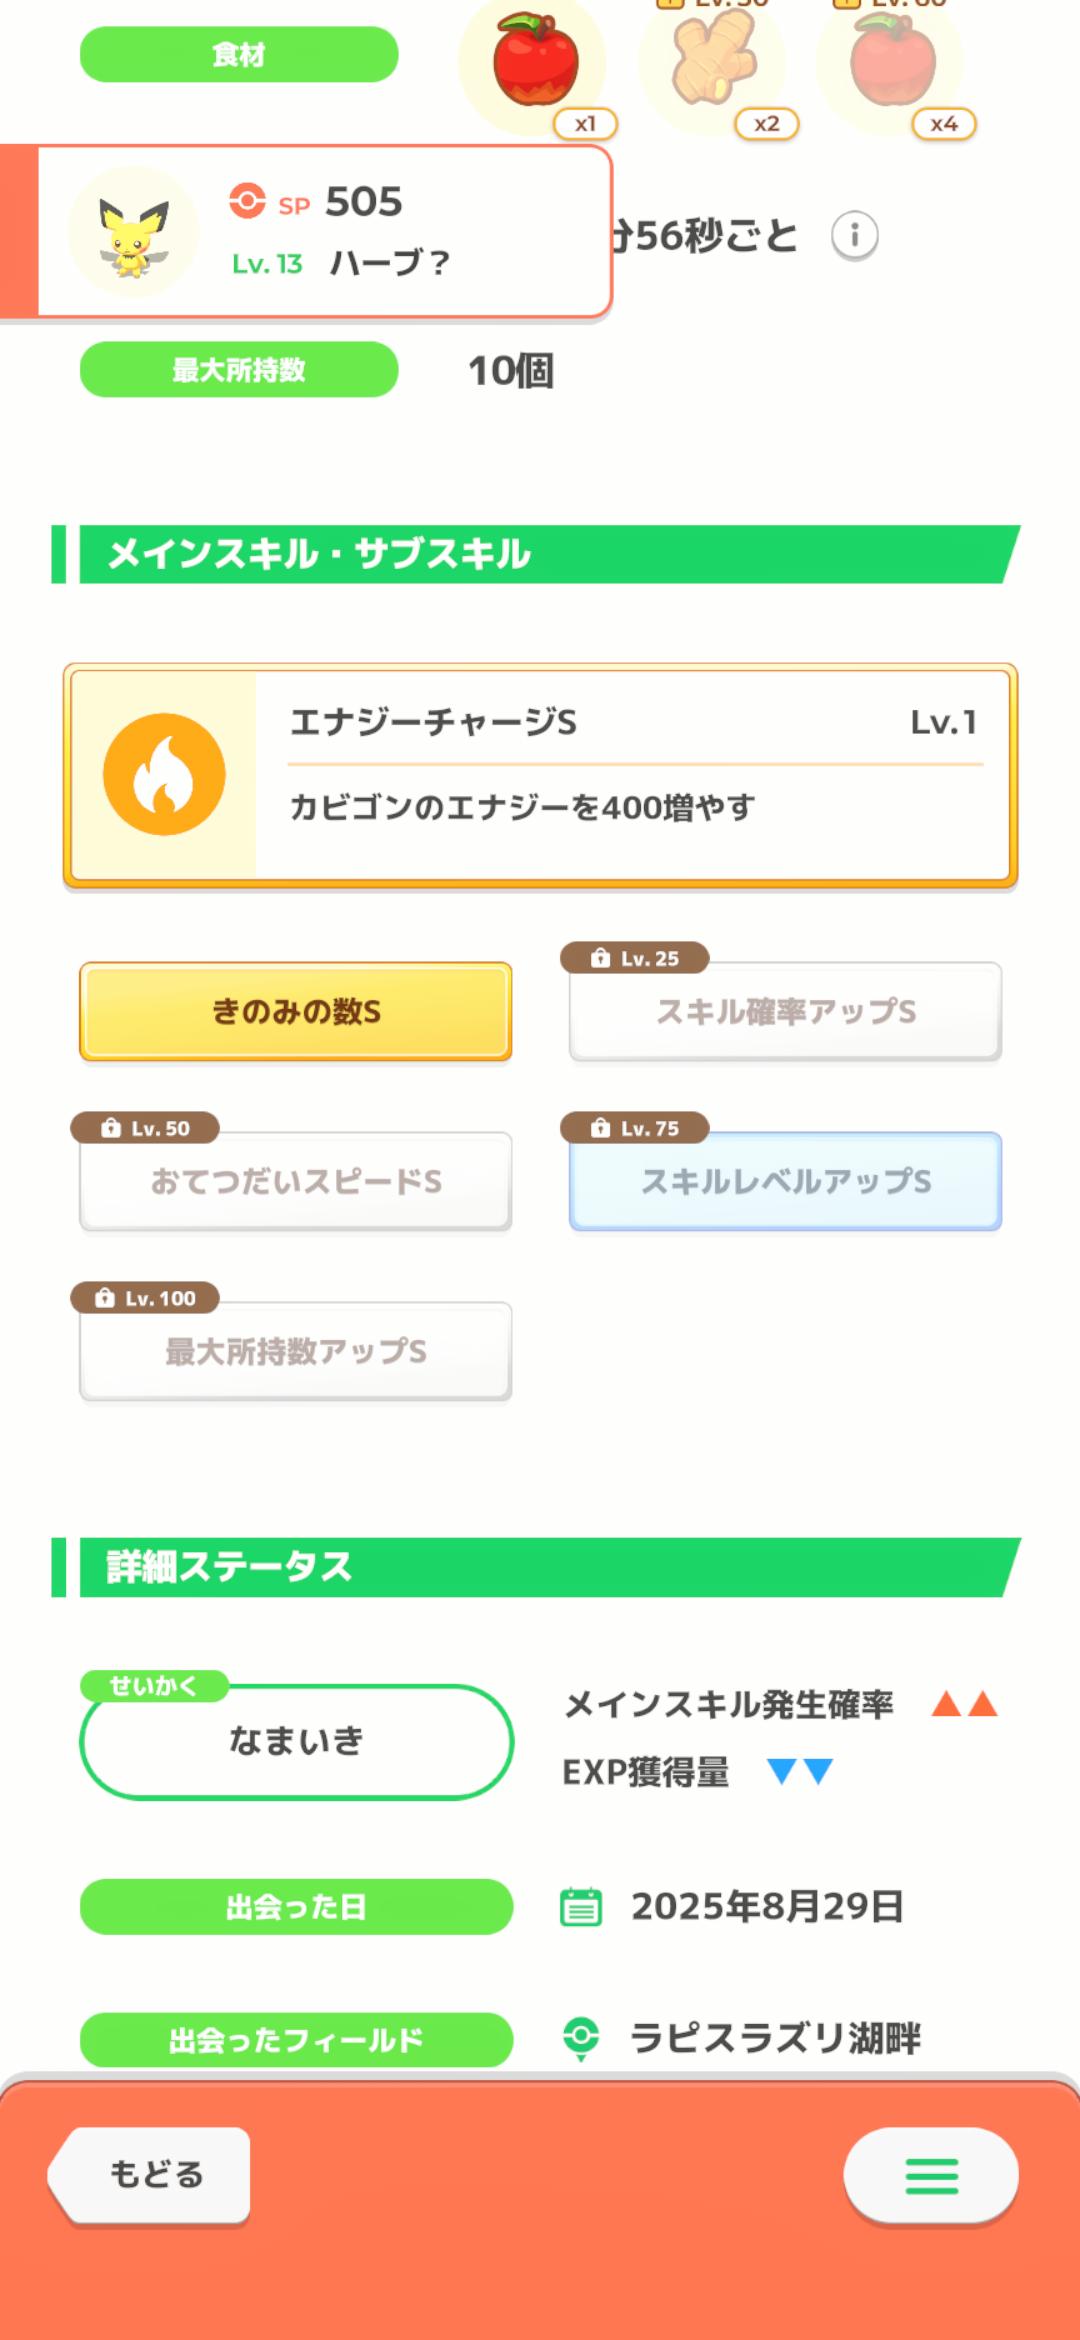Tap the blue down arrows for EXP獲得量

pos(799,1772)
